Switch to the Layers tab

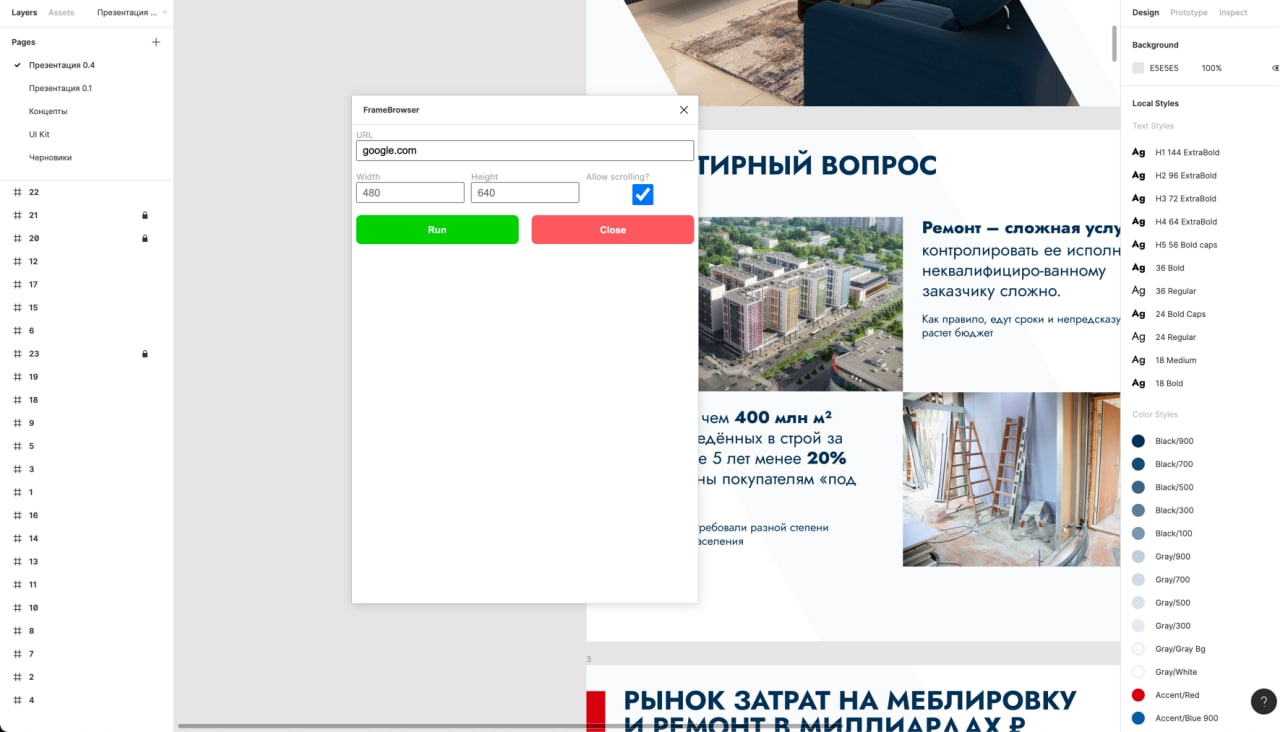[x=24, y=13]
